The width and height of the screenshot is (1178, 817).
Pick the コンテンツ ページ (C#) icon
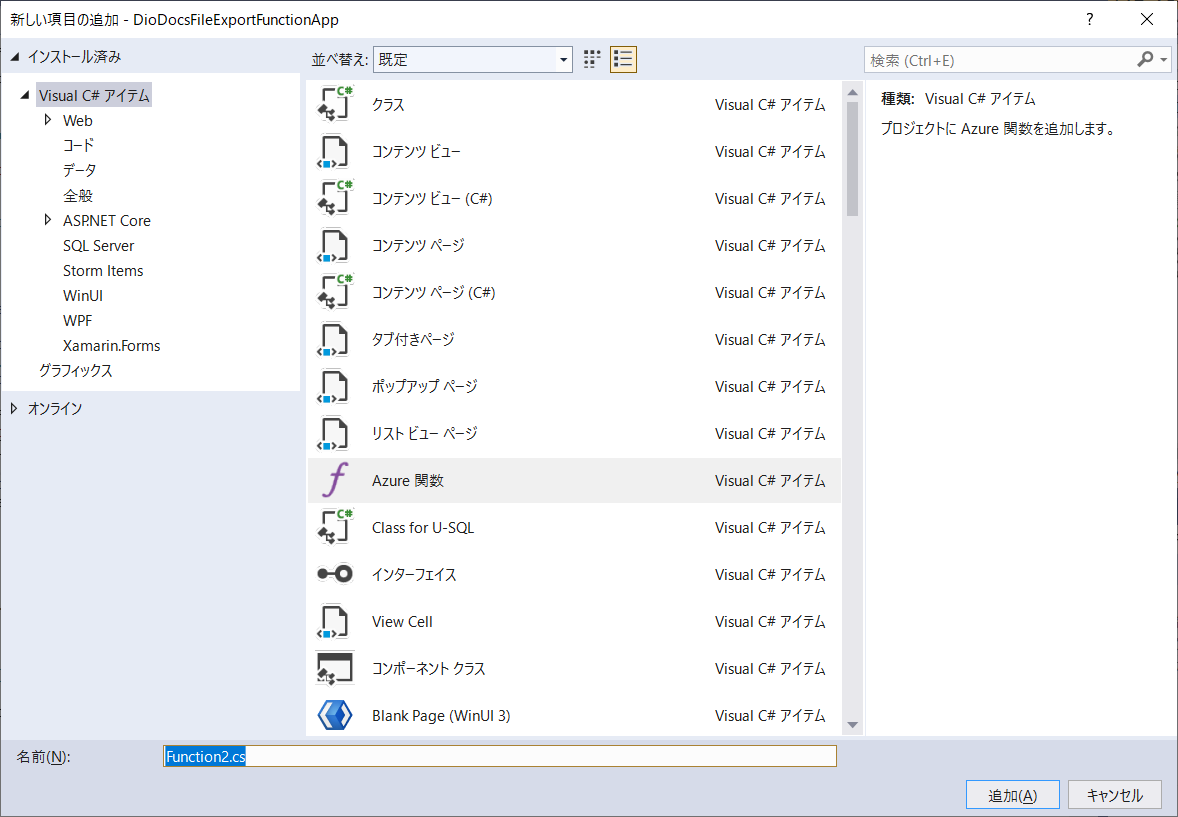[x=334, y=292]
